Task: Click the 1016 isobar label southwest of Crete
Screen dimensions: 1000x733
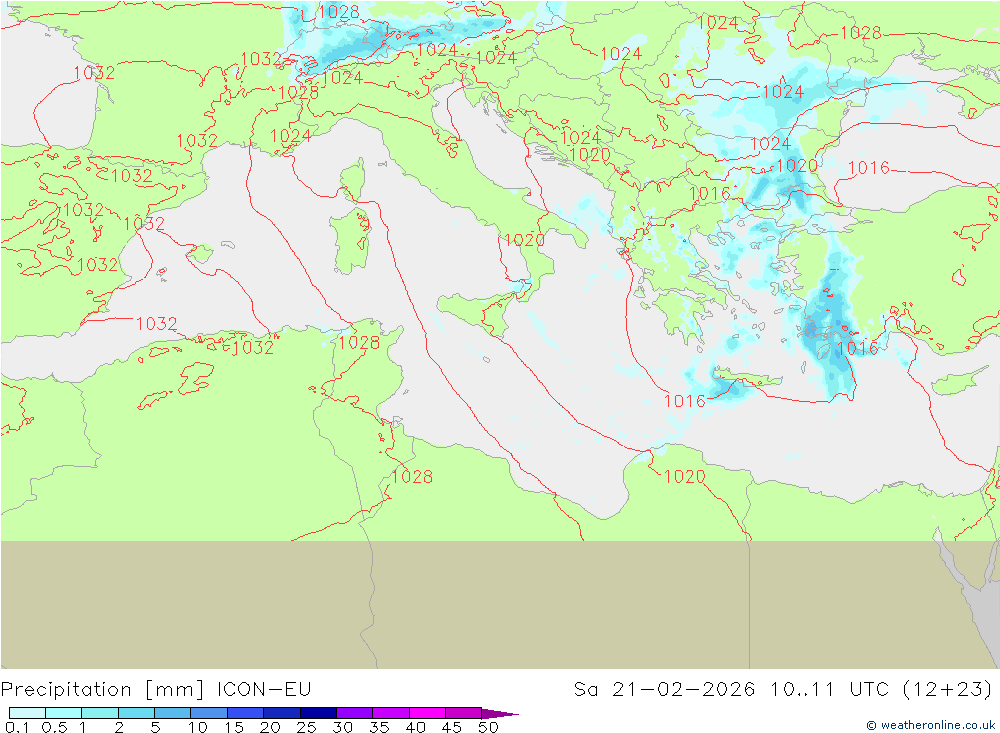Action: [685, 401]
